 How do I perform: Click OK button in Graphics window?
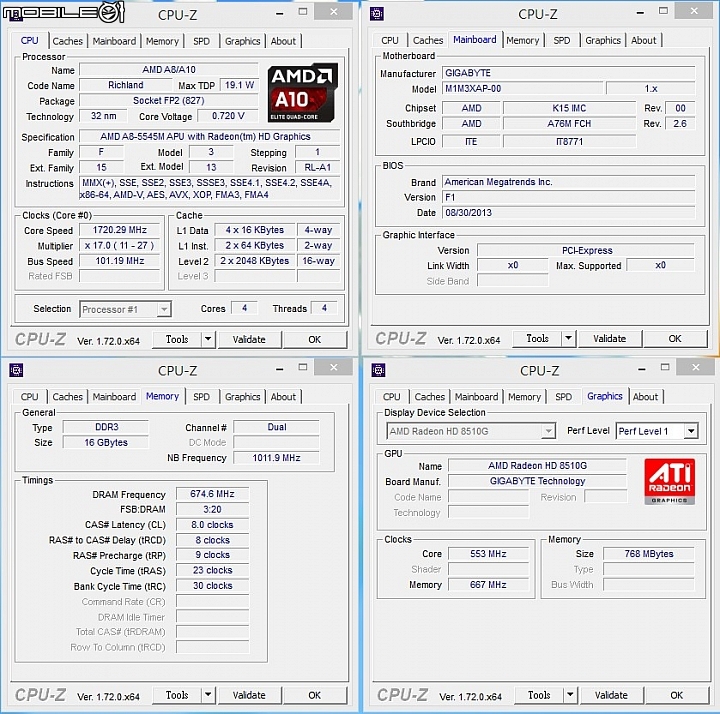pyautogui.click(x=677, y=695)
